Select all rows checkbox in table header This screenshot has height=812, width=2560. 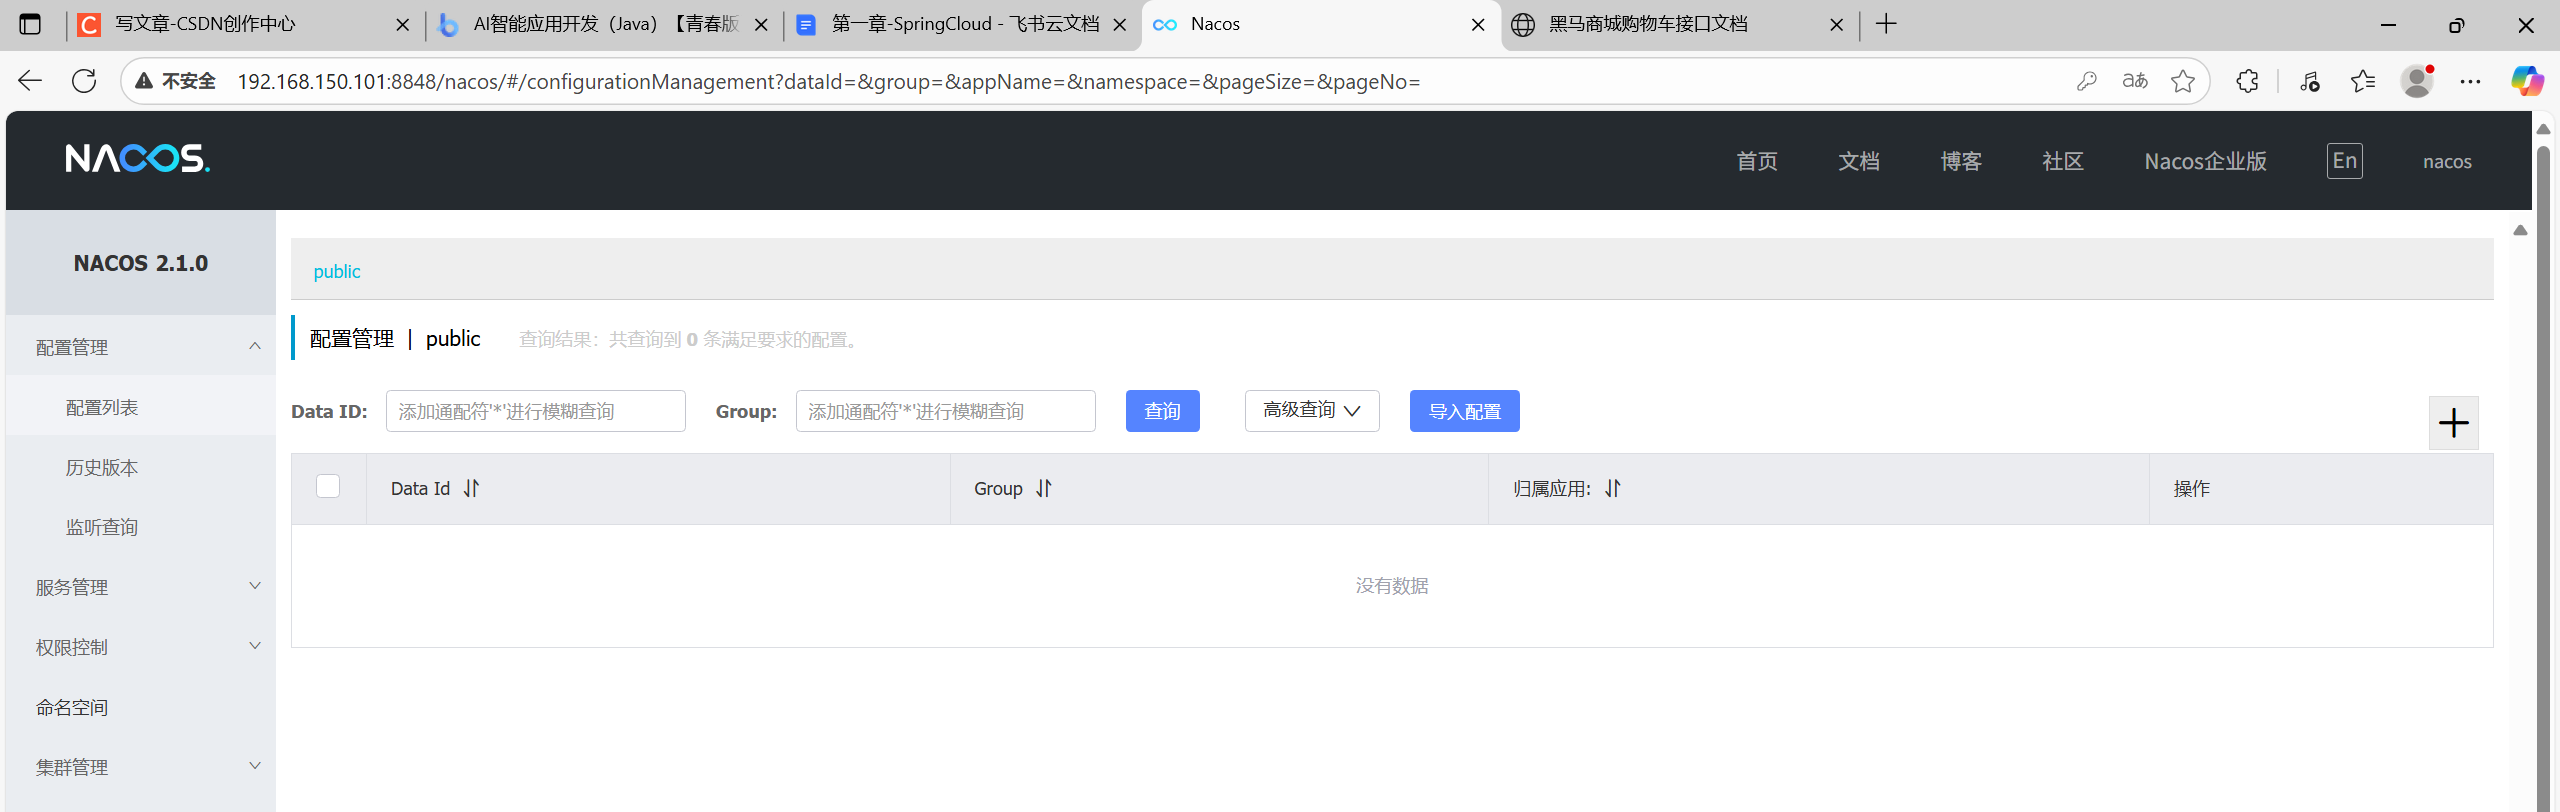[328, 487]
